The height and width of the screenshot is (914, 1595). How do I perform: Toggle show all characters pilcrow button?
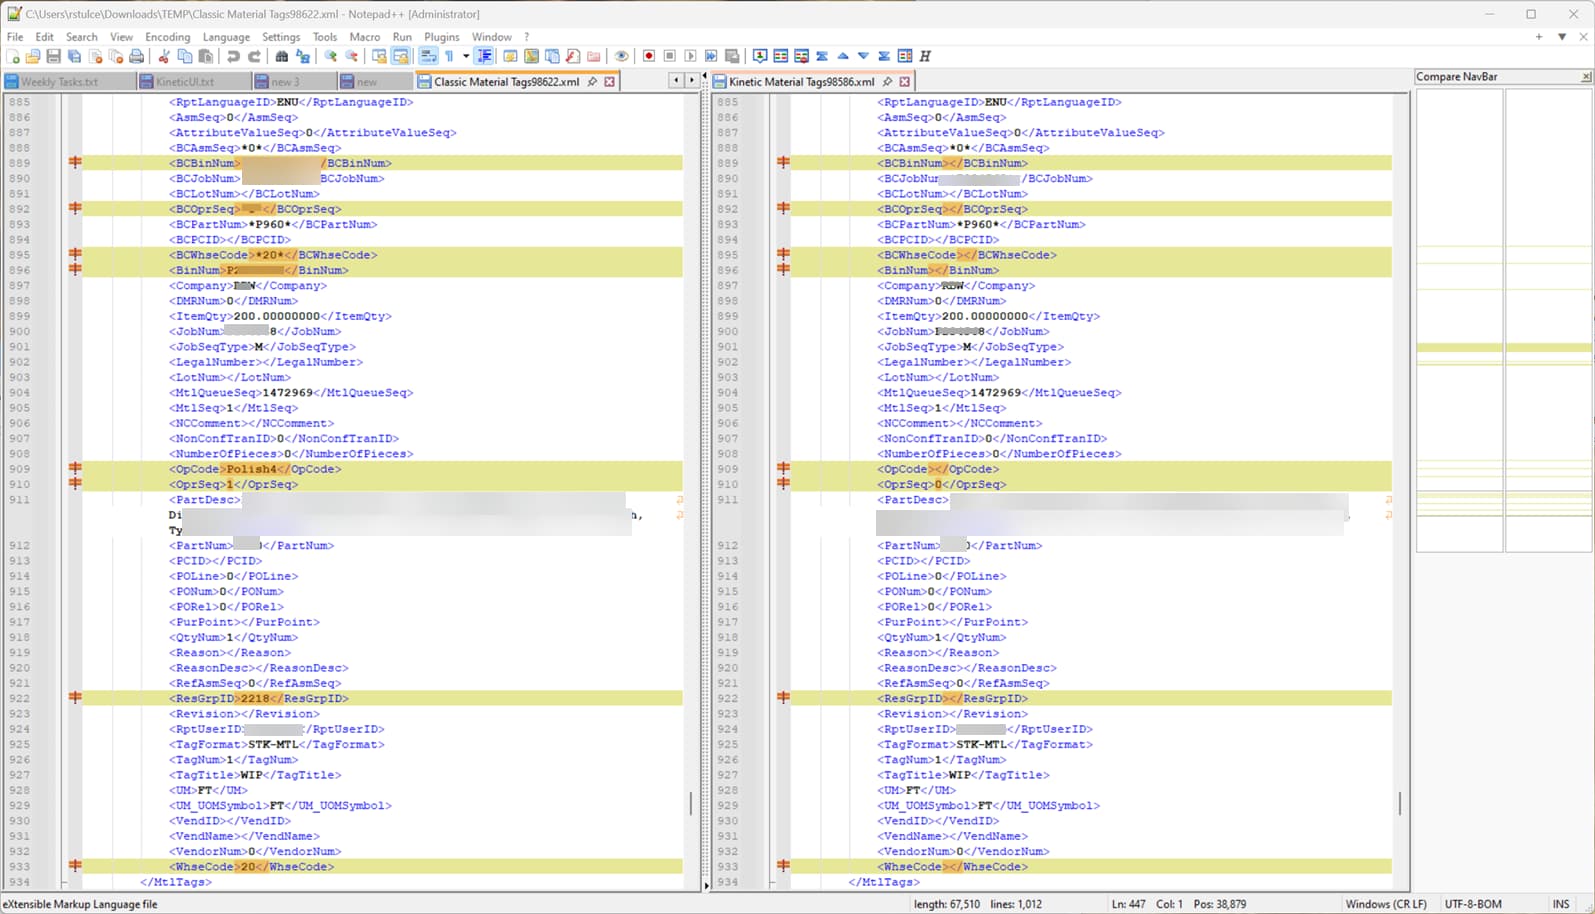click(x=449, y=56)
